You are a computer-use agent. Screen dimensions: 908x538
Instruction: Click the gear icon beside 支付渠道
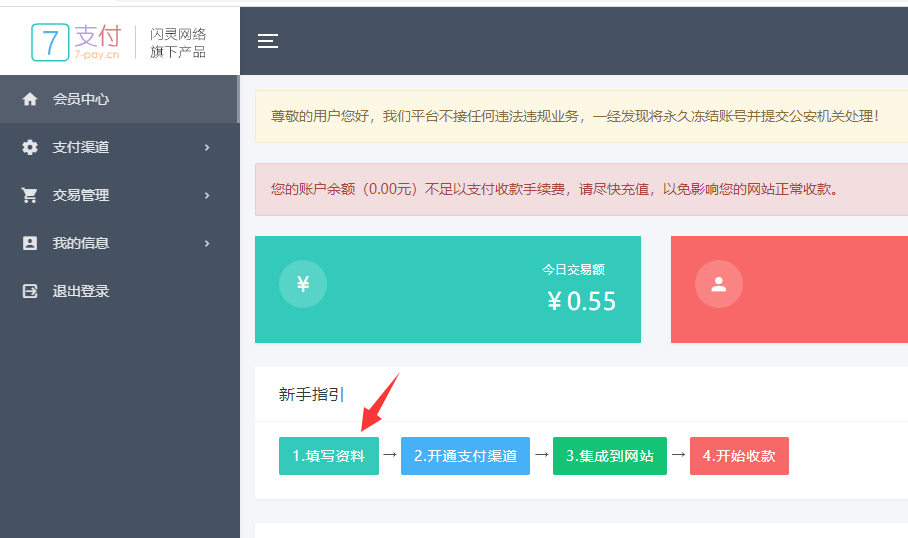[x=30, y=147]
